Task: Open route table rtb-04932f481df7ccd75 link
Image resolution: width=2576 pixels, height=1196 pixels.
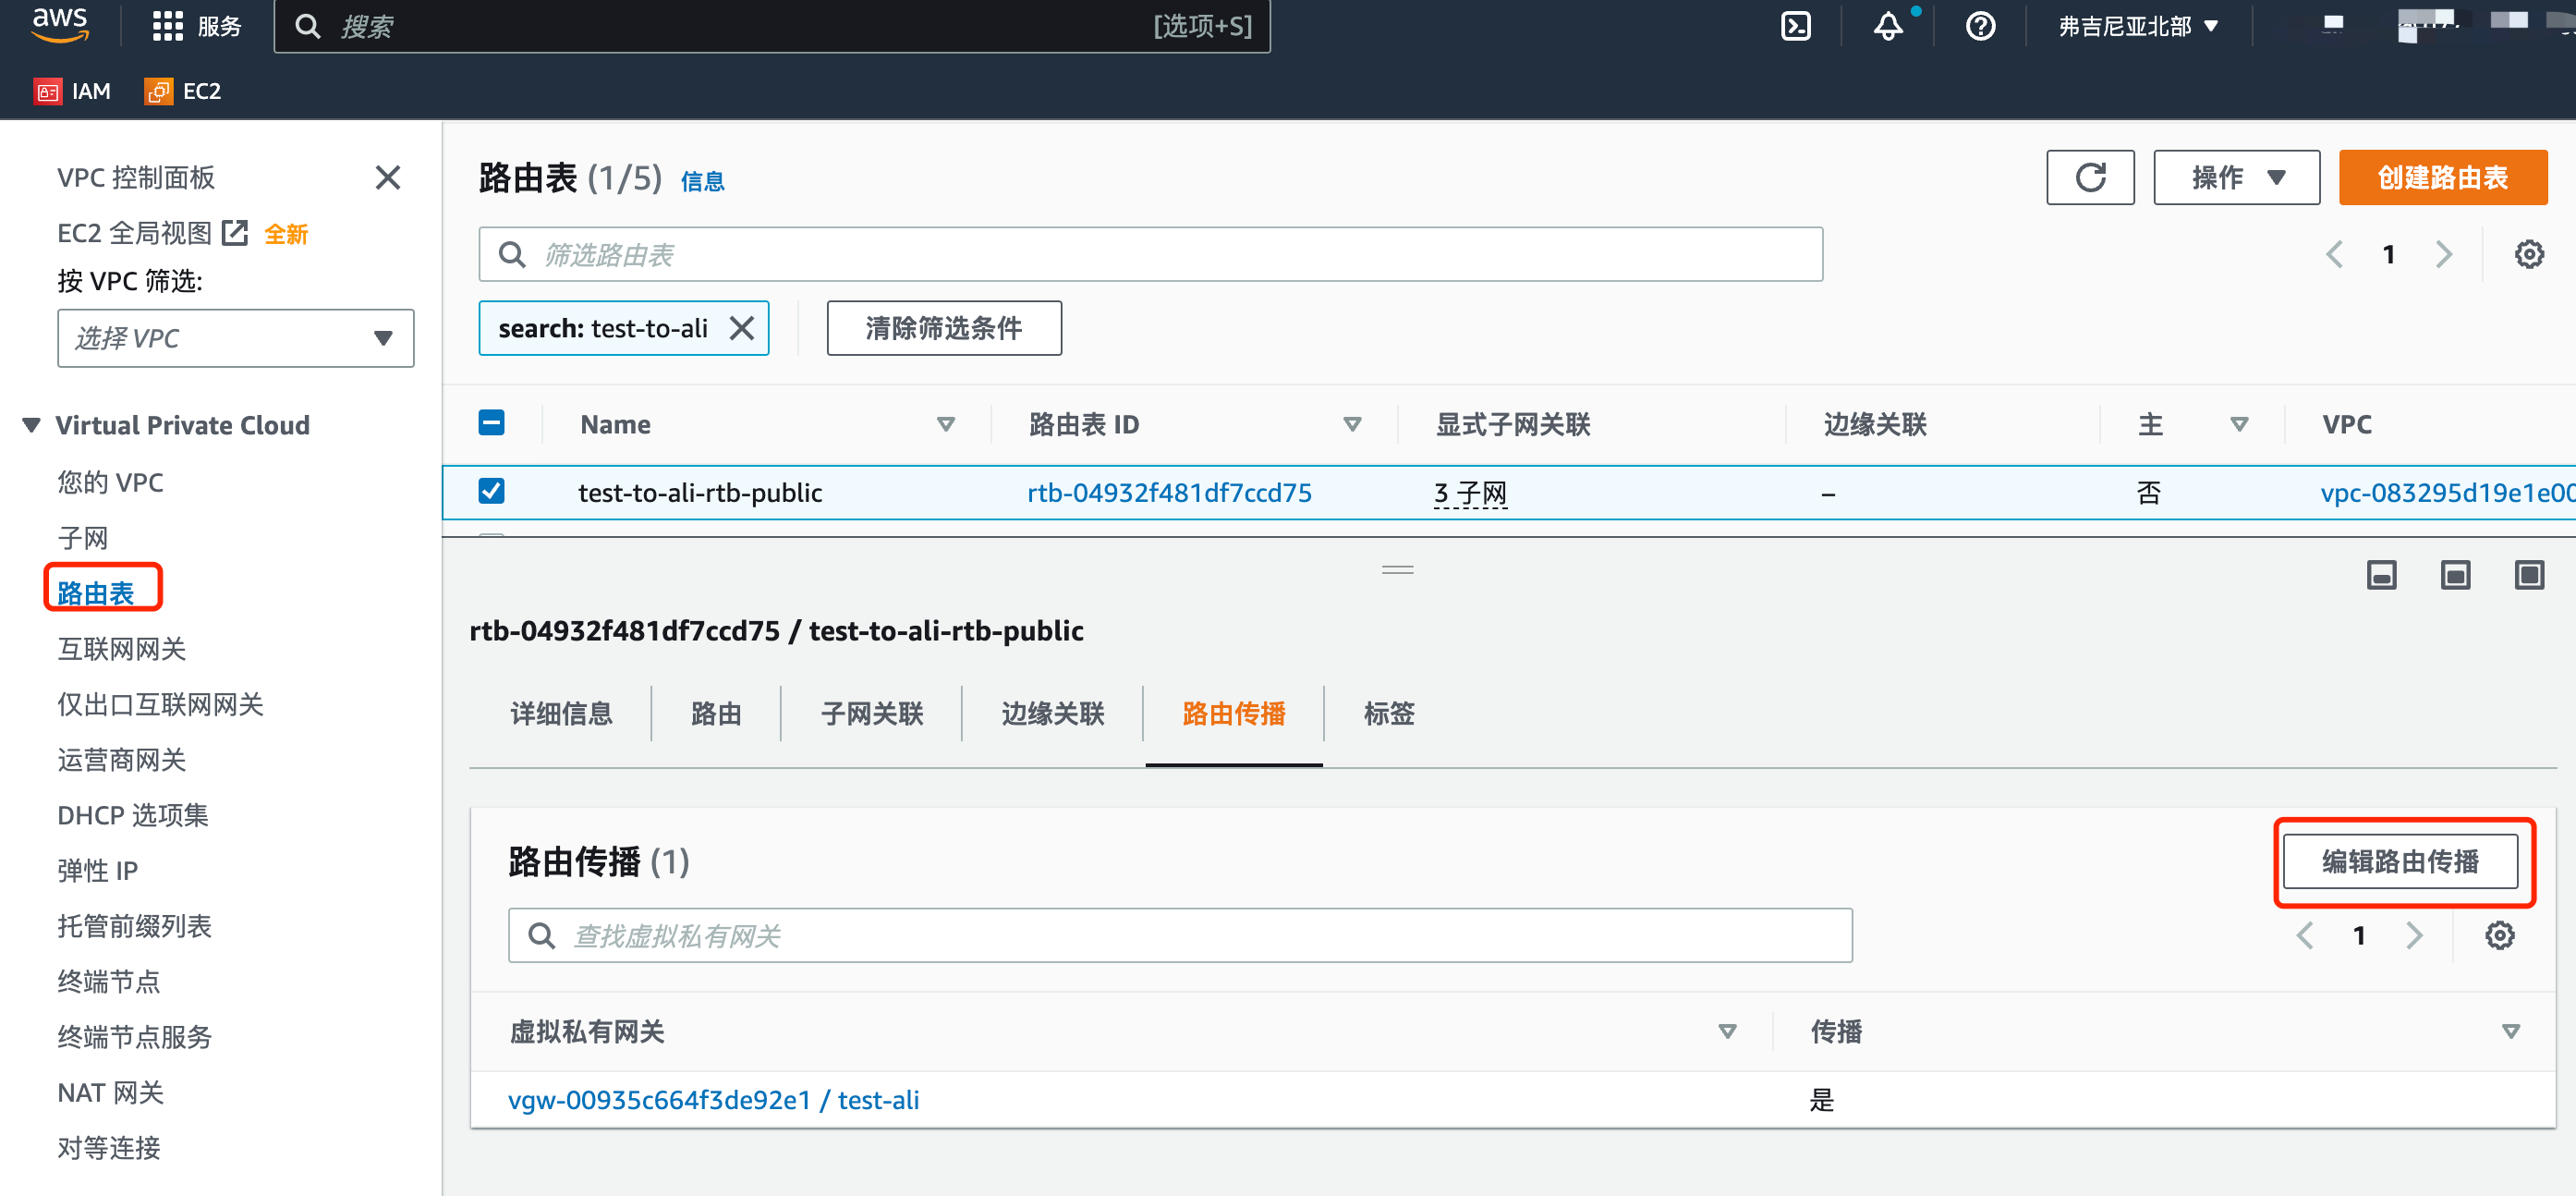Action: 1169,493
